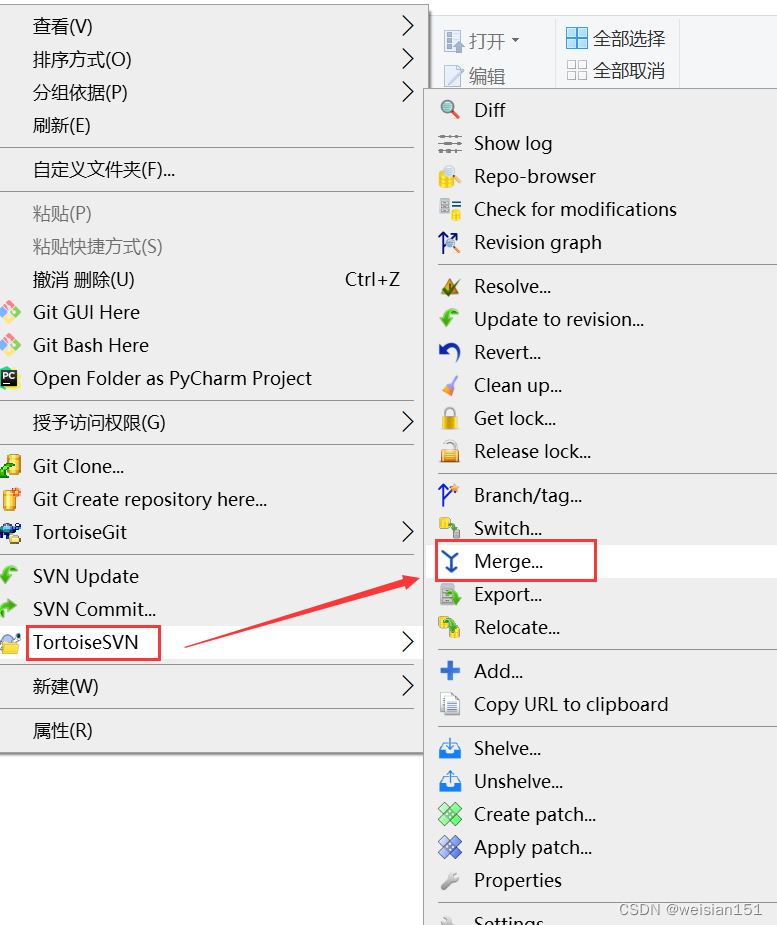This screenshot has height=925, width=777.
Task: Expand the 排序方式(O) submenu arrow
Action: point(407,58)
